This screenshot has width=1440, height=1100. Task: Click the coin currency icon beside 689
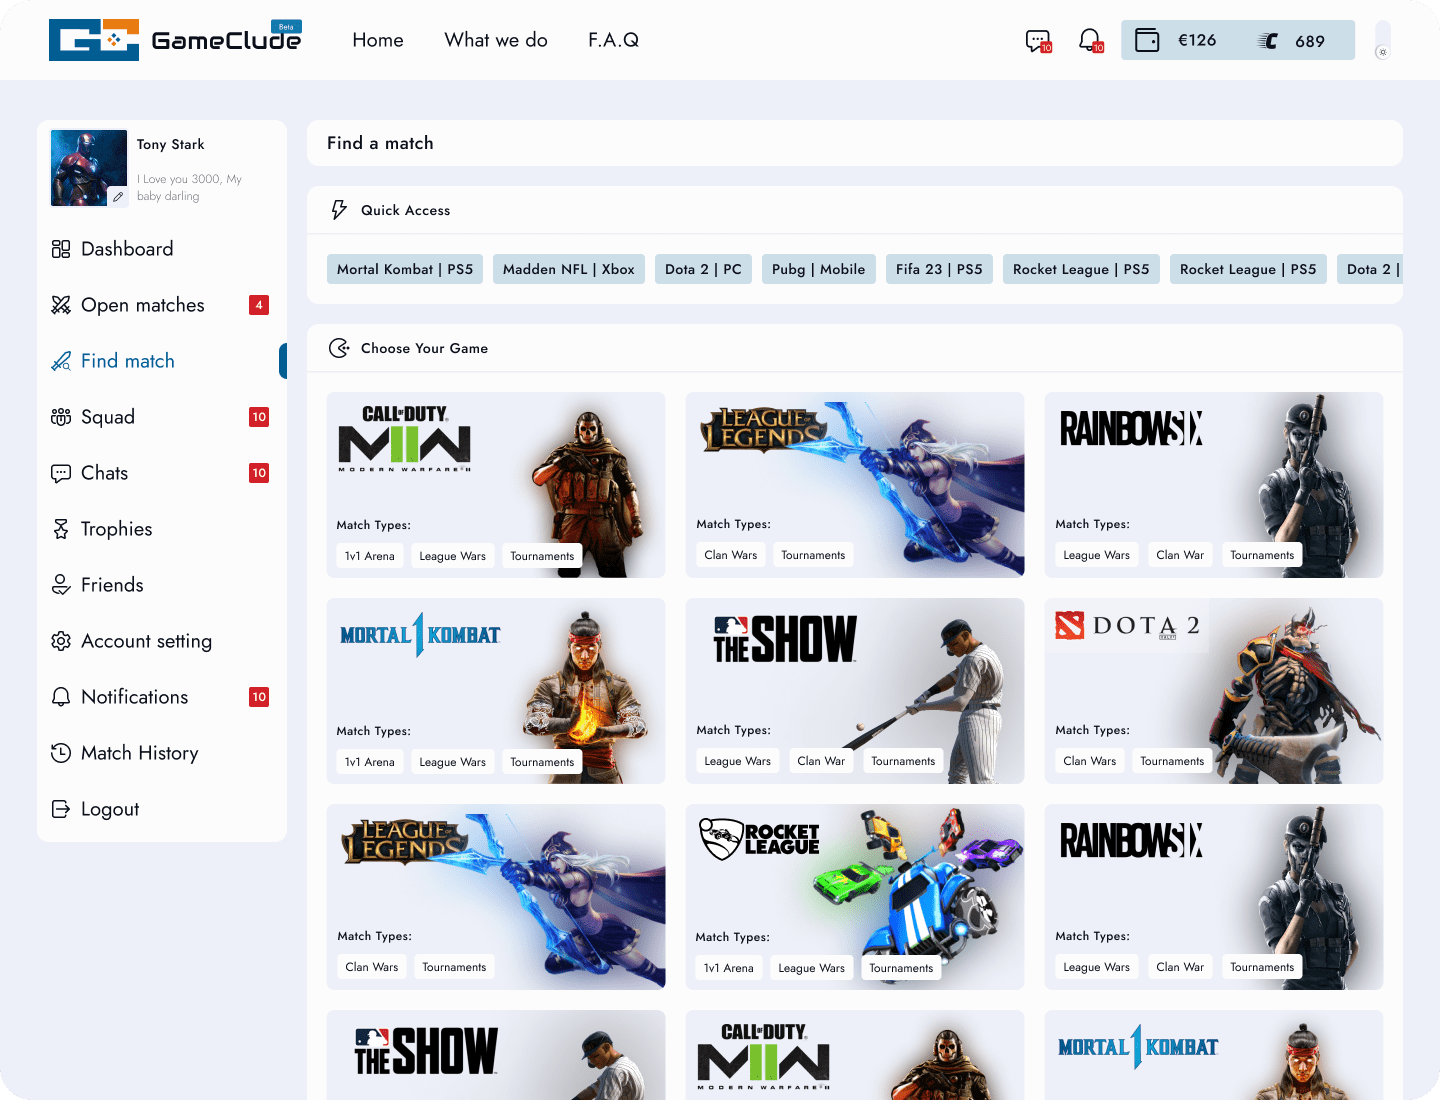click(1268, 41)
